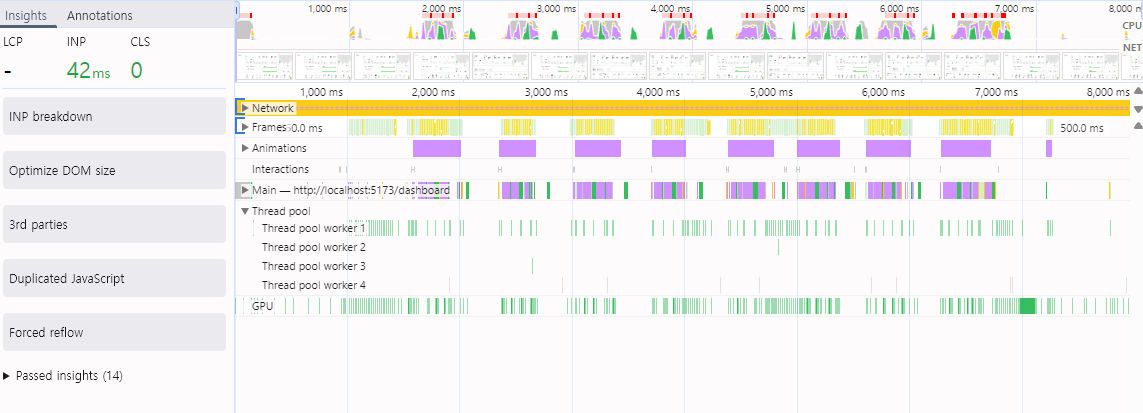Click the first screenshot thumbnail in the overview filmstrip

(x=265, y=66)
